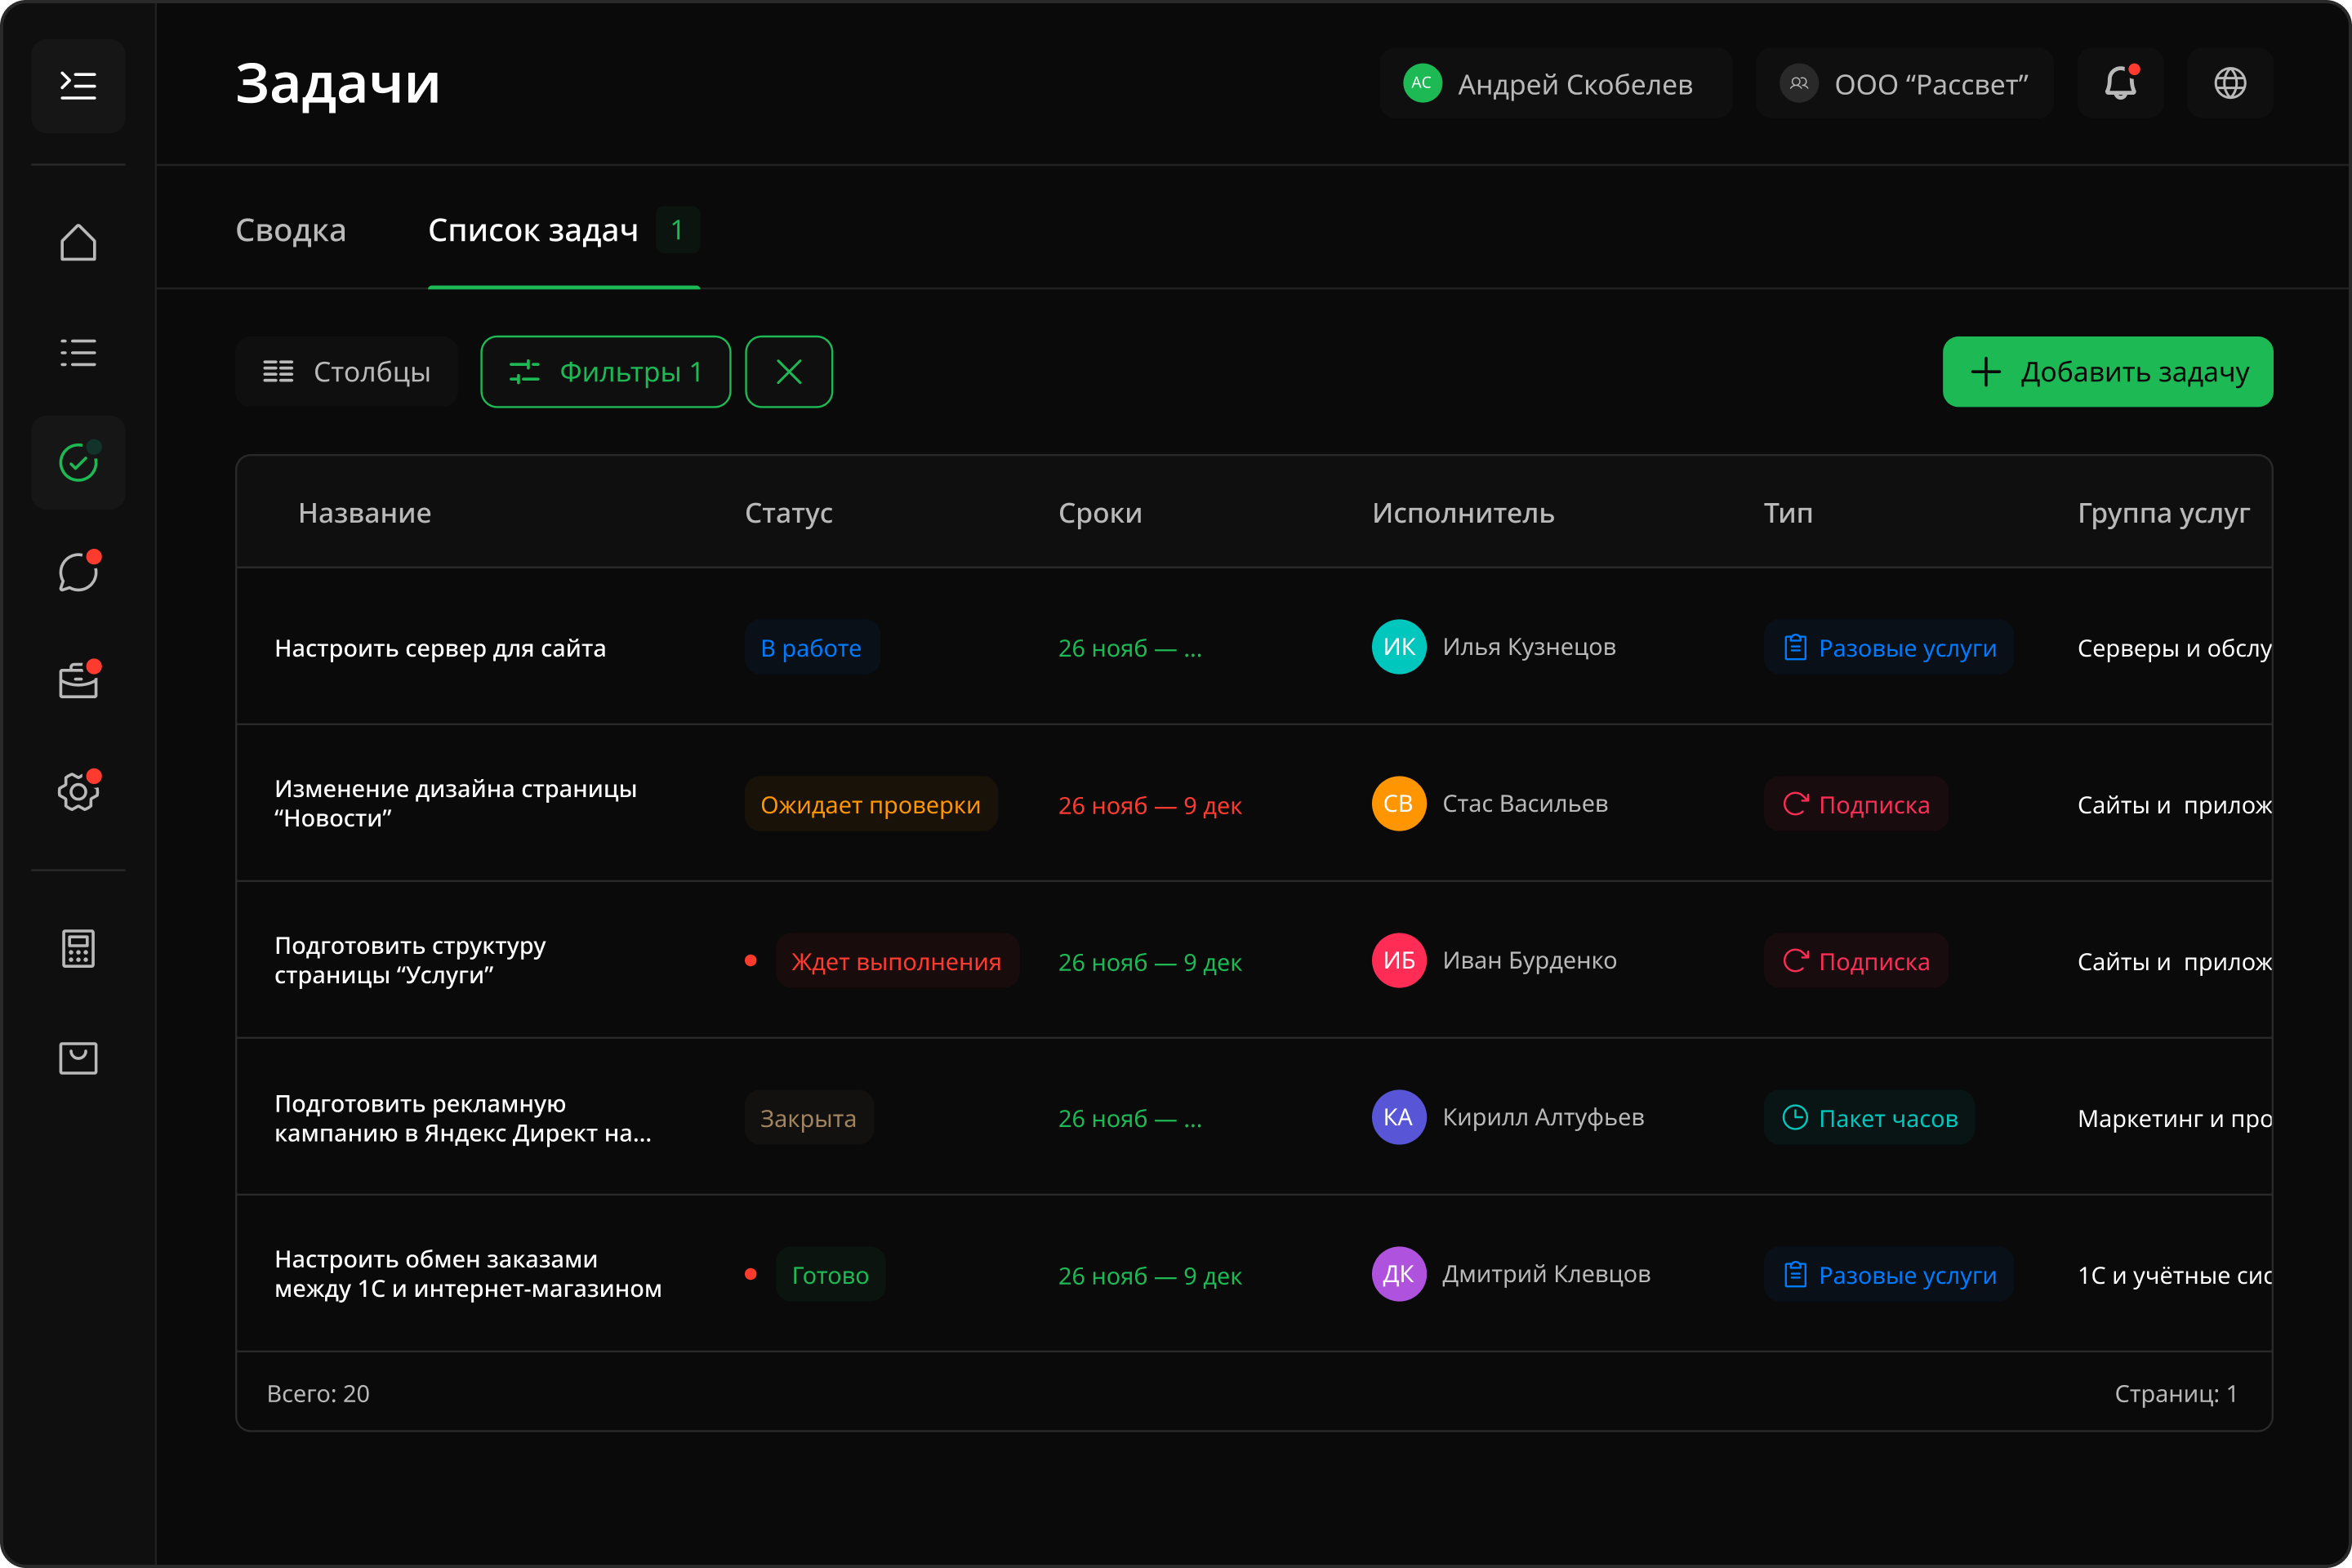This screenshot has width=2352, height=1568.
Task: Select the Список задач tab
Action: pyautogui.click(x=533, y=230)
